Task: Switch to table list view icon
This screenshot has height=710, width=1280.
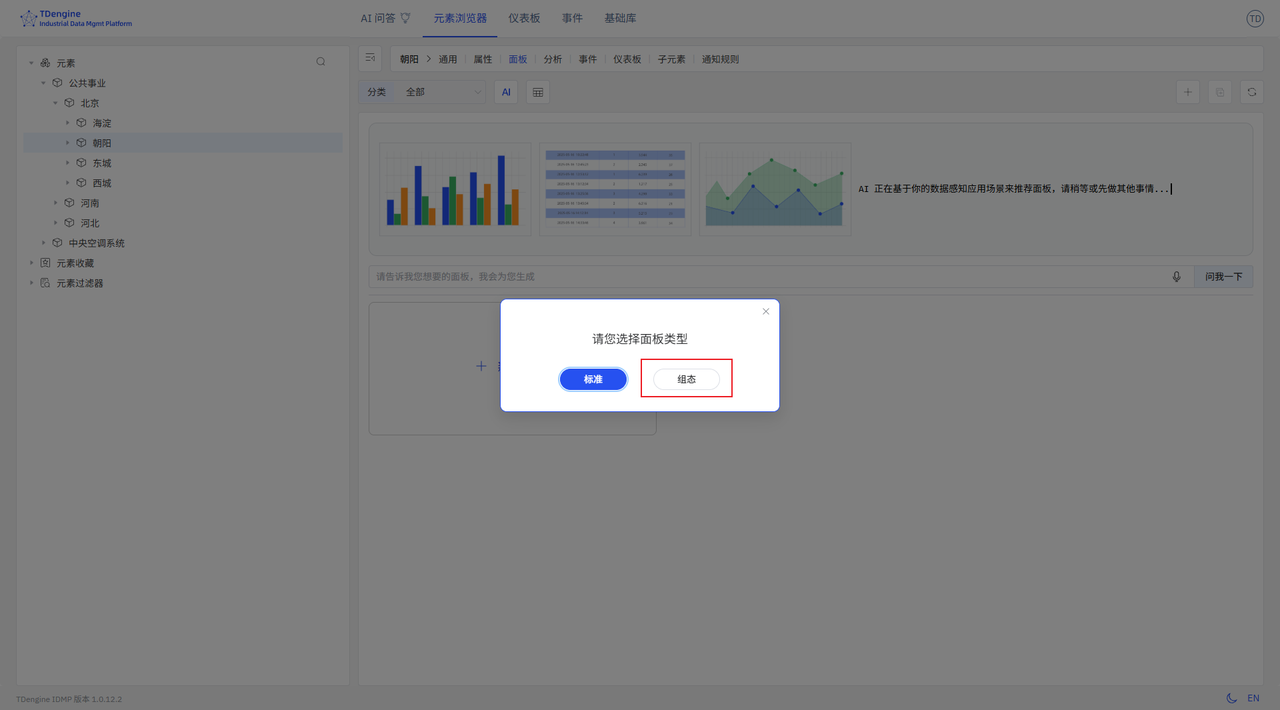Action: pyautogui.click(x=538, y=92)
